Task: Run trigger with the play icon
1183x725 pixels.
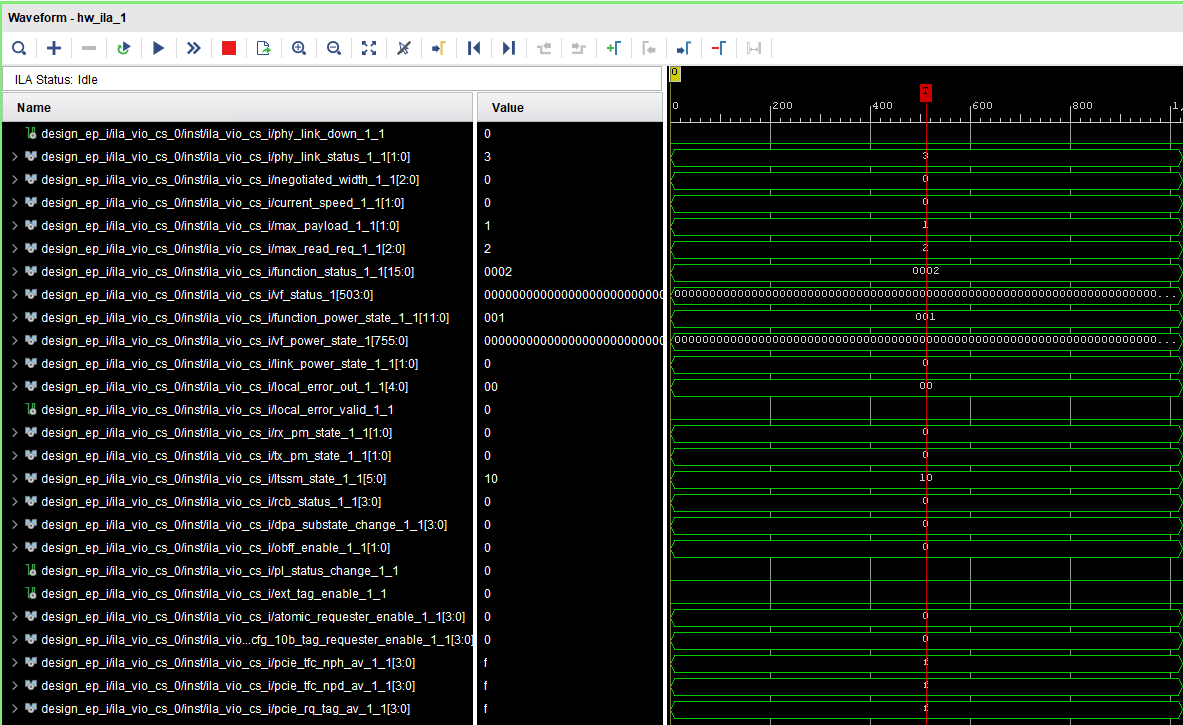Action: 158,48
